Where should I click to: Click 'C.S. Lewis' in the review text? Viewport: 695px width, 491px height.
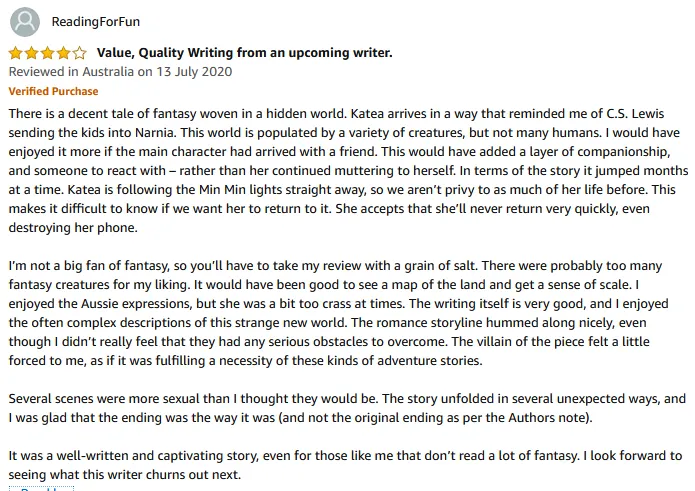point(635,113)
